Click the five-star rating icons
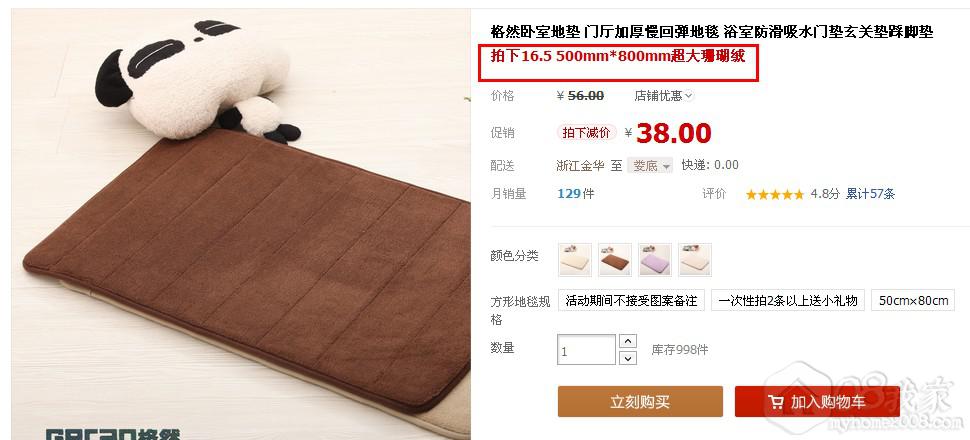Screen dimensions: 970x440 [775, 194]
